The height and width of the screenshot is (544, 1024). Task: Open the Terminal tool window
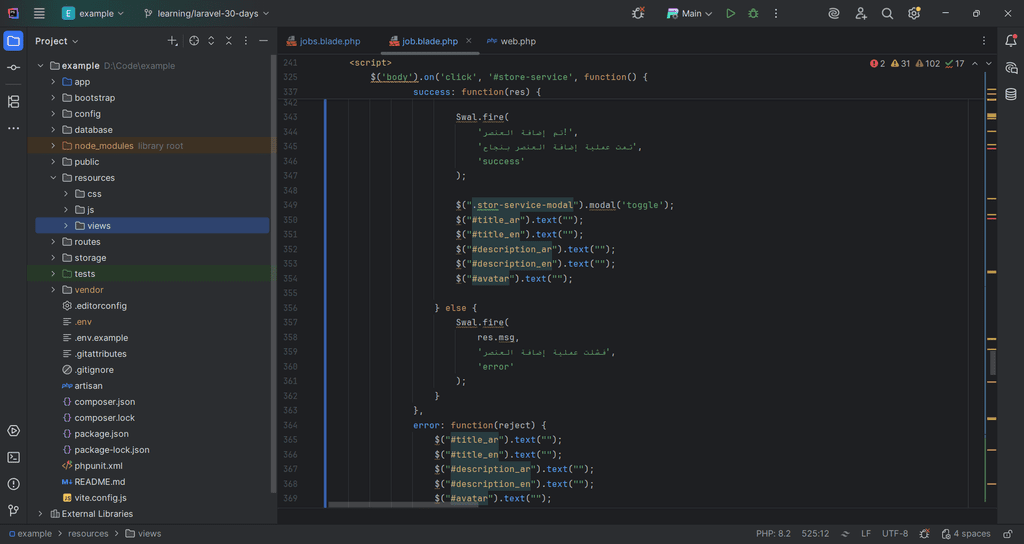pyautogui.click(x=13, y=457)
